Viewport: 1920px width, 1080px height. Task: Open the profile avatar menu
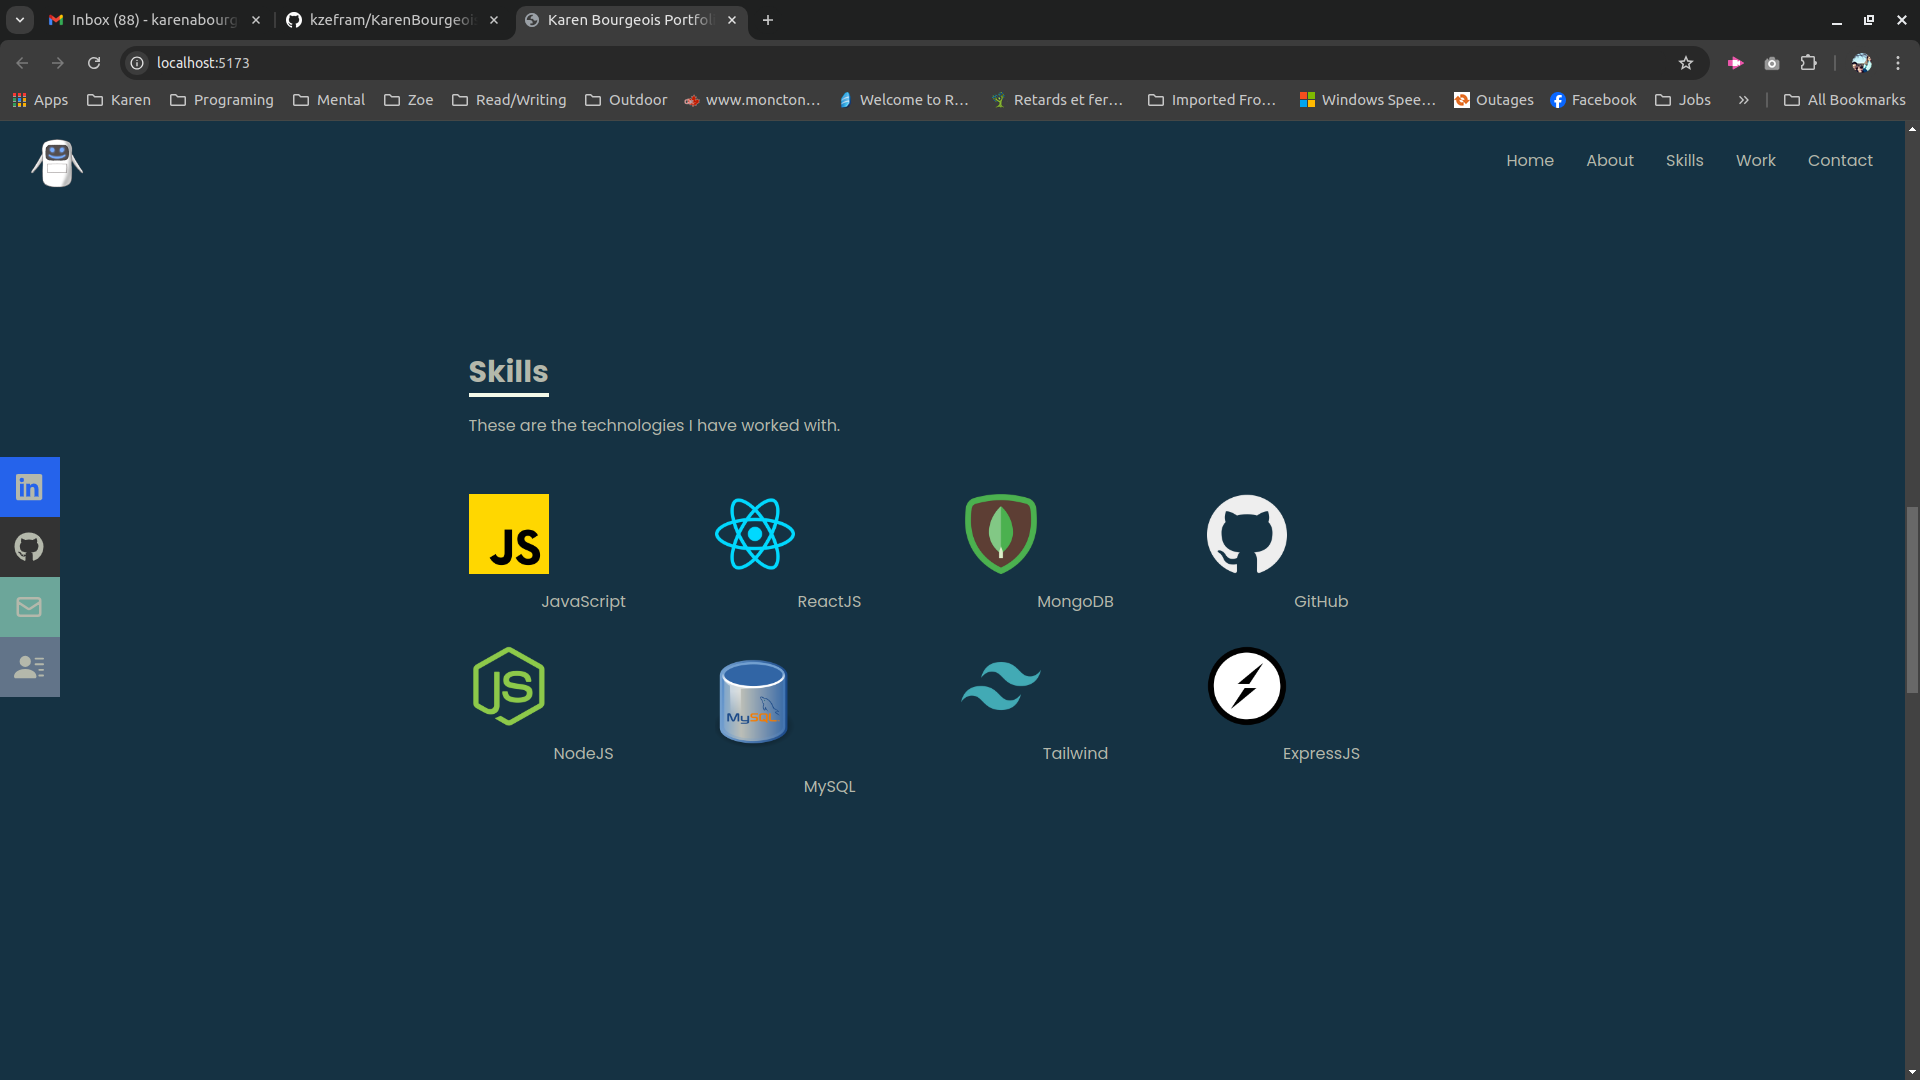point(1862,63)
